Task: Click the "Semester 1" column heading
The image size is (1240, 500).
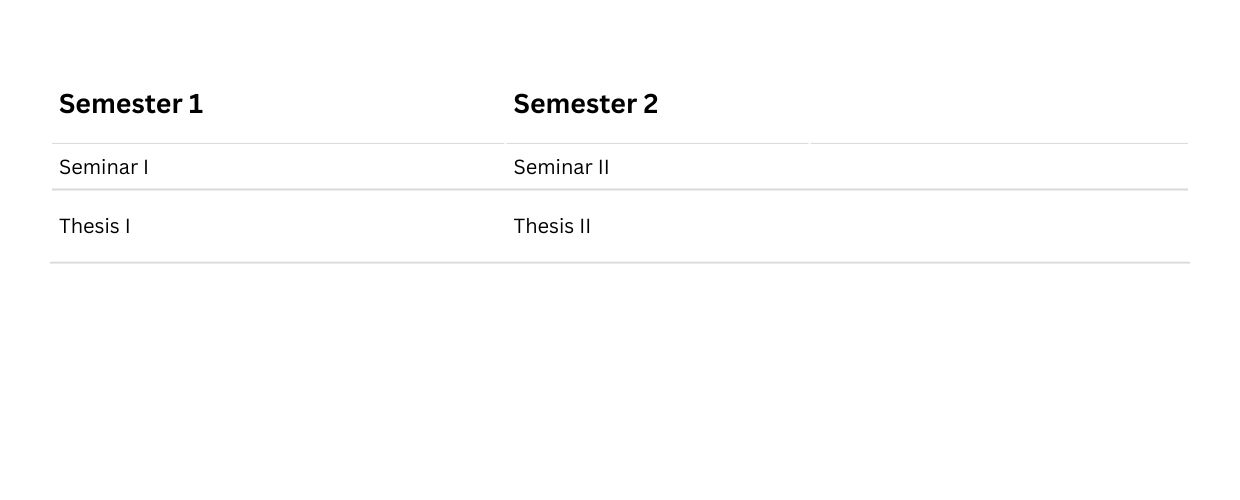Action: tap(131, 104)
